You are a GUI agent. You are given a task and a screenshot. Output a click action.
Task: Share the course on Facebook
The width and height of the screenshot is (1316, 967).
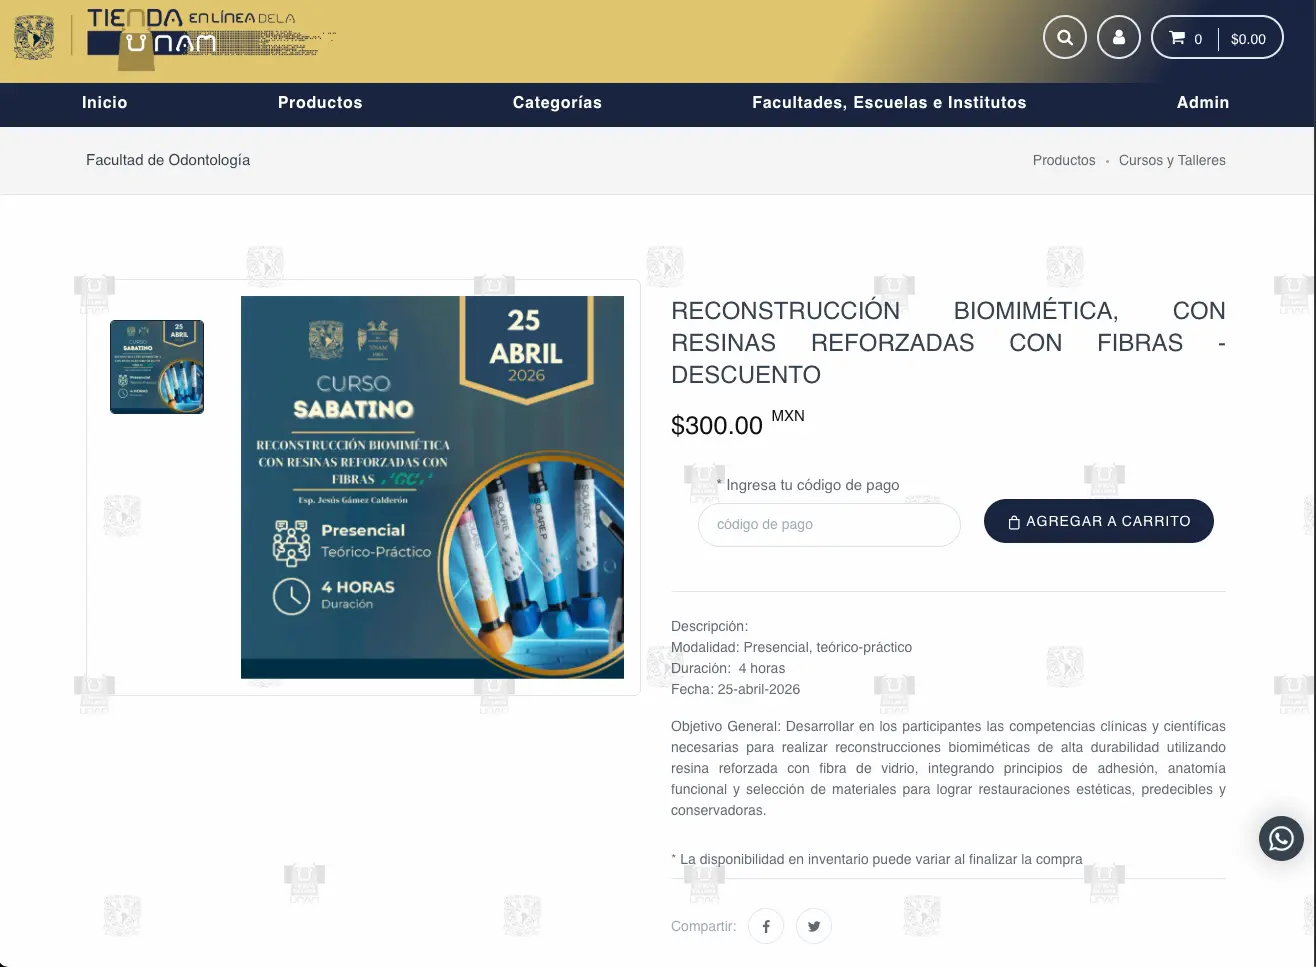point(766,926)
